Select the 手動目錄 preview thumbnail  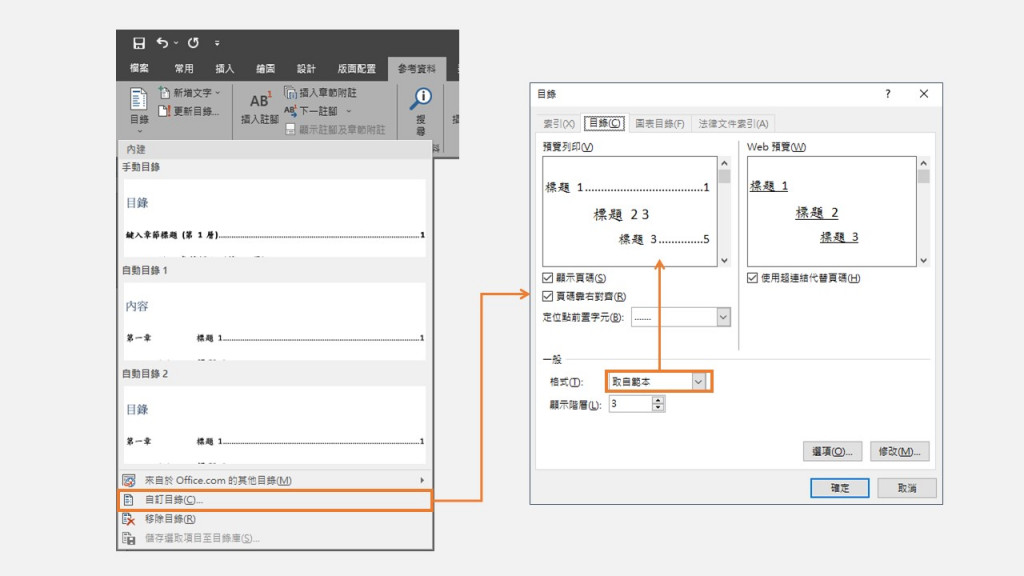tap(274, 218)
